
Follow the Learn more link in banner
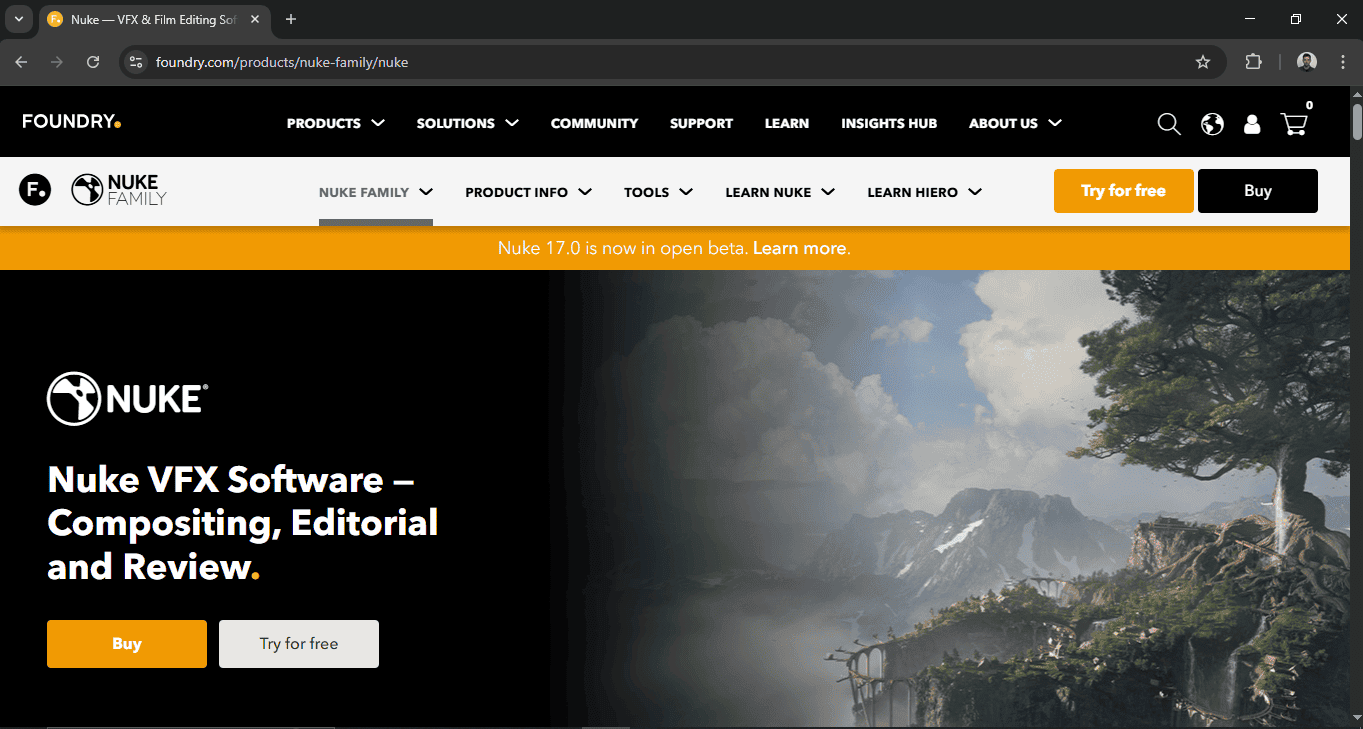pyautogui.click(x=799, y=248)
